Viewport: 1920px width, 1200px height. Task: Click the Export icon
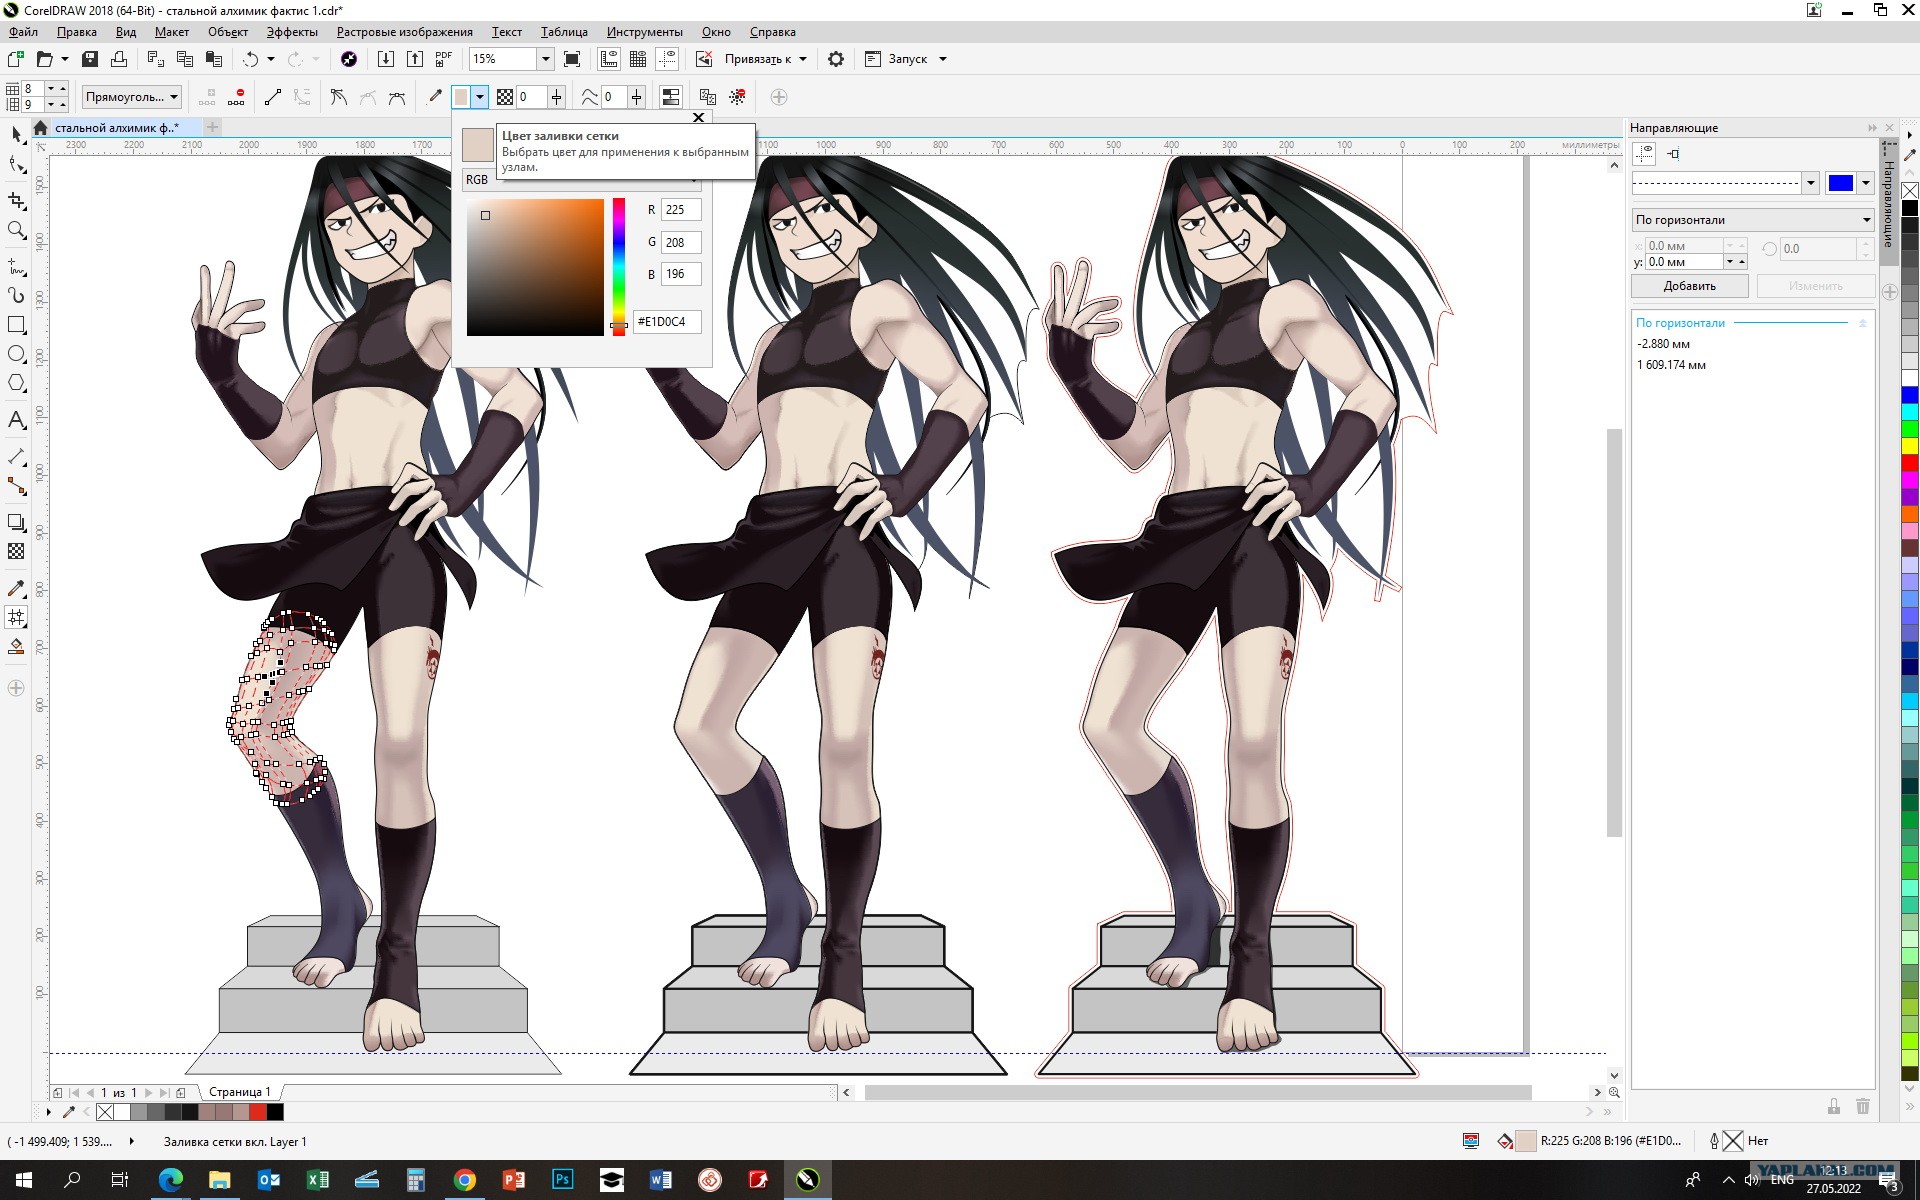pyautogui.click(x=415, y=59)
